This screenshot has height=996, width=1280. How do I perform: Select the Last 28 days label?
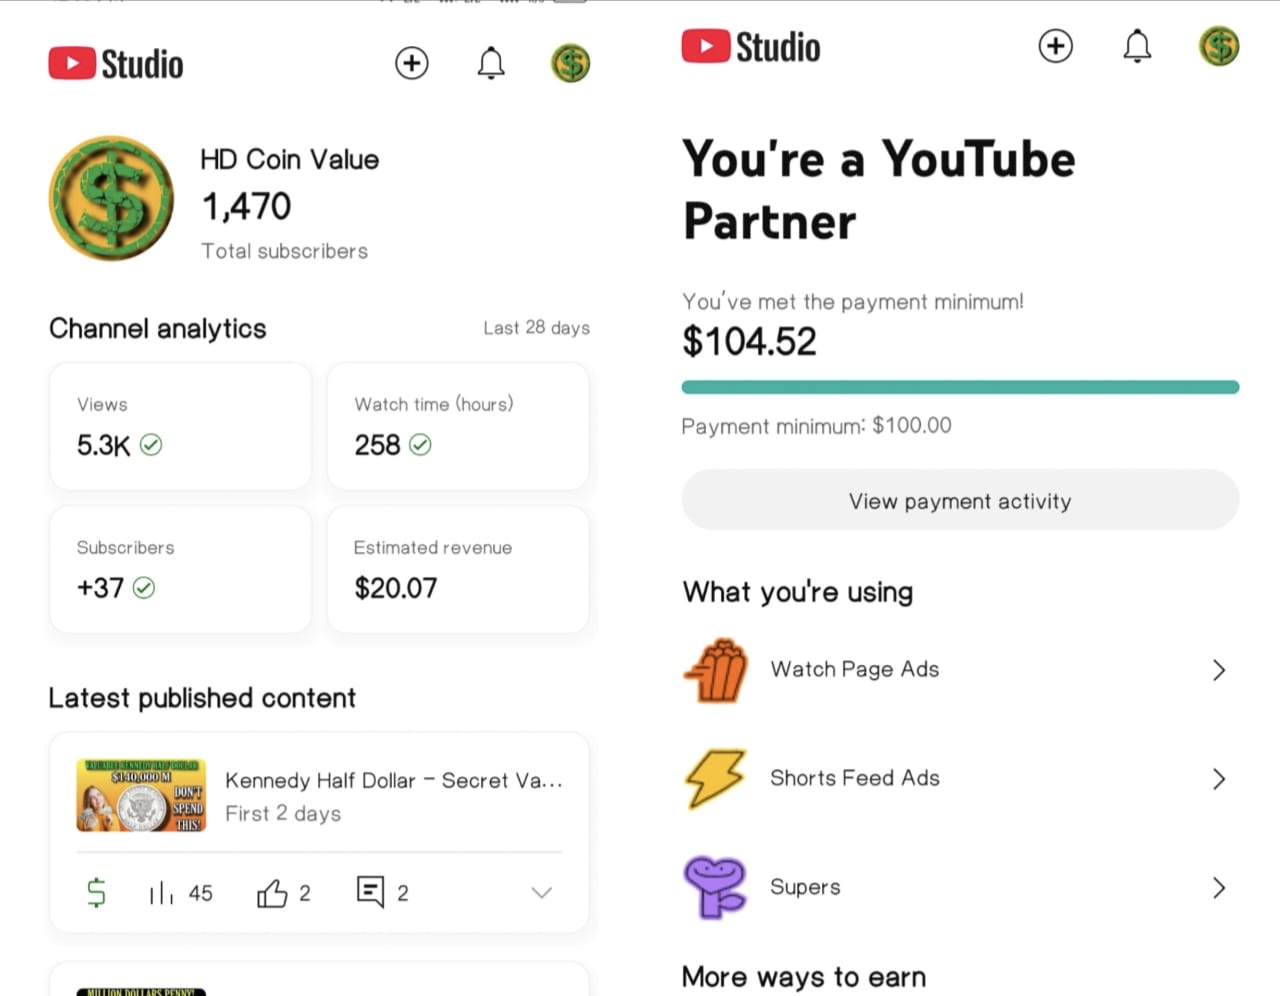pyautogui.click(x=537, y=327)
